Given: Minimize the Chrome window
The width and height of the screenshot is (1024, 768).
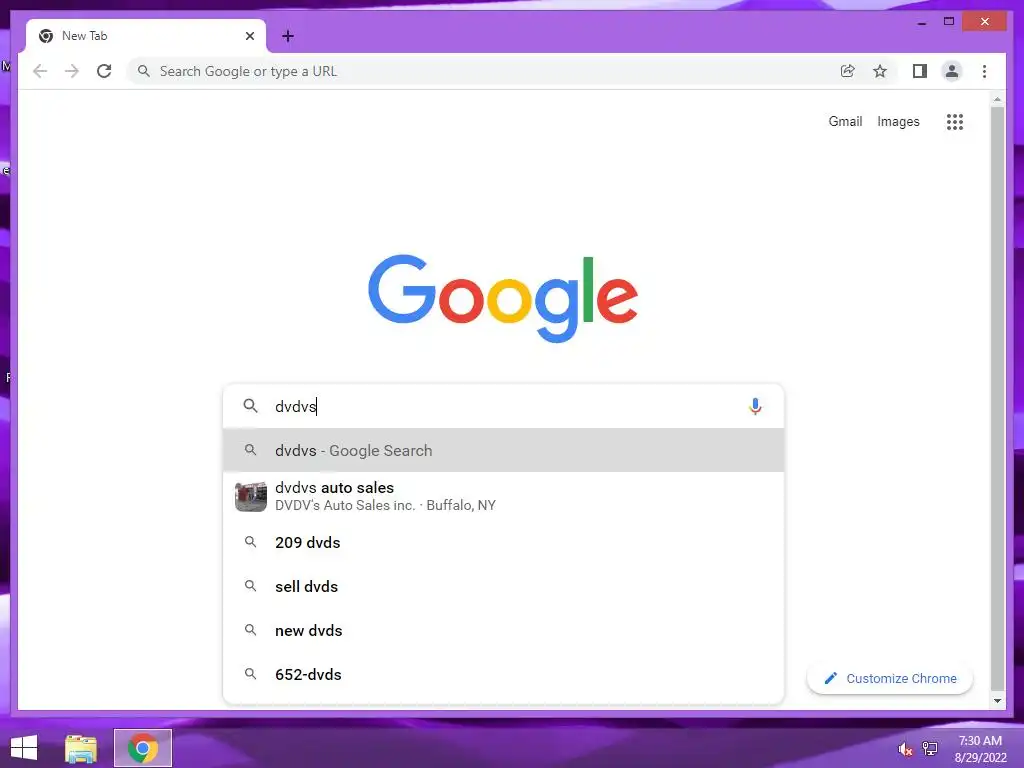Looking at the screenshot, I should point(922,23).
